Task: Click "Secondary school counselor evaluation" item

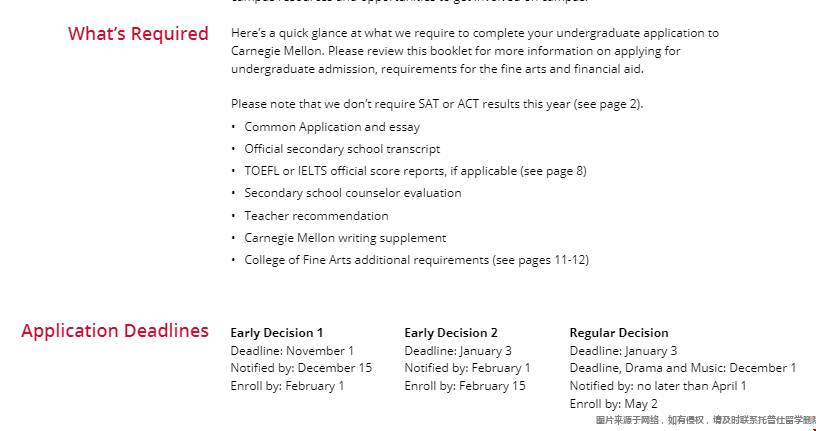Action: click(x=353, y=193)
